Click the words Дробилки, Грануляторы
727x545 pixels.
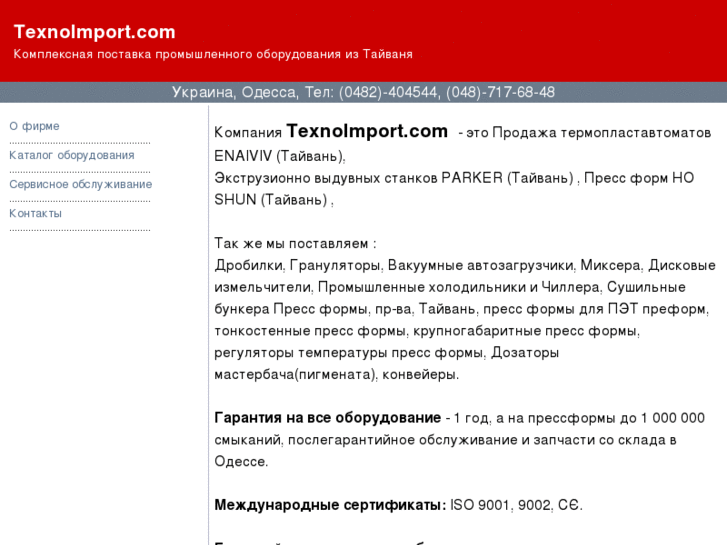tap(299, 265)
